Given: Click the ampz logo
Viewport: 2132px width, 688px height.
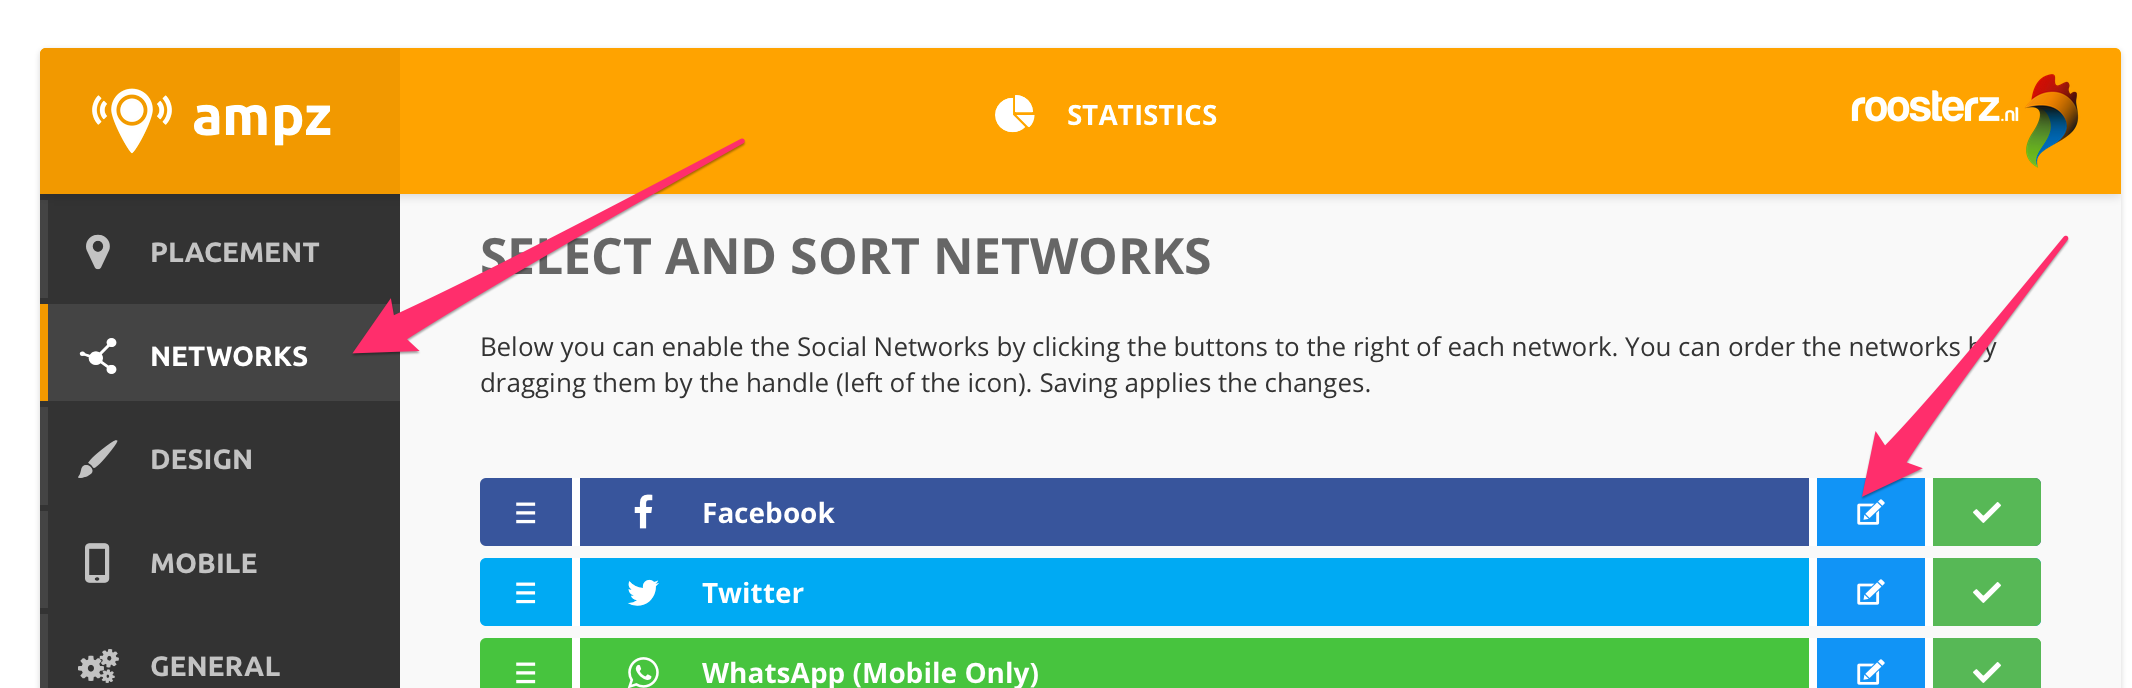Looking at the screenshot, I should 212,120.
